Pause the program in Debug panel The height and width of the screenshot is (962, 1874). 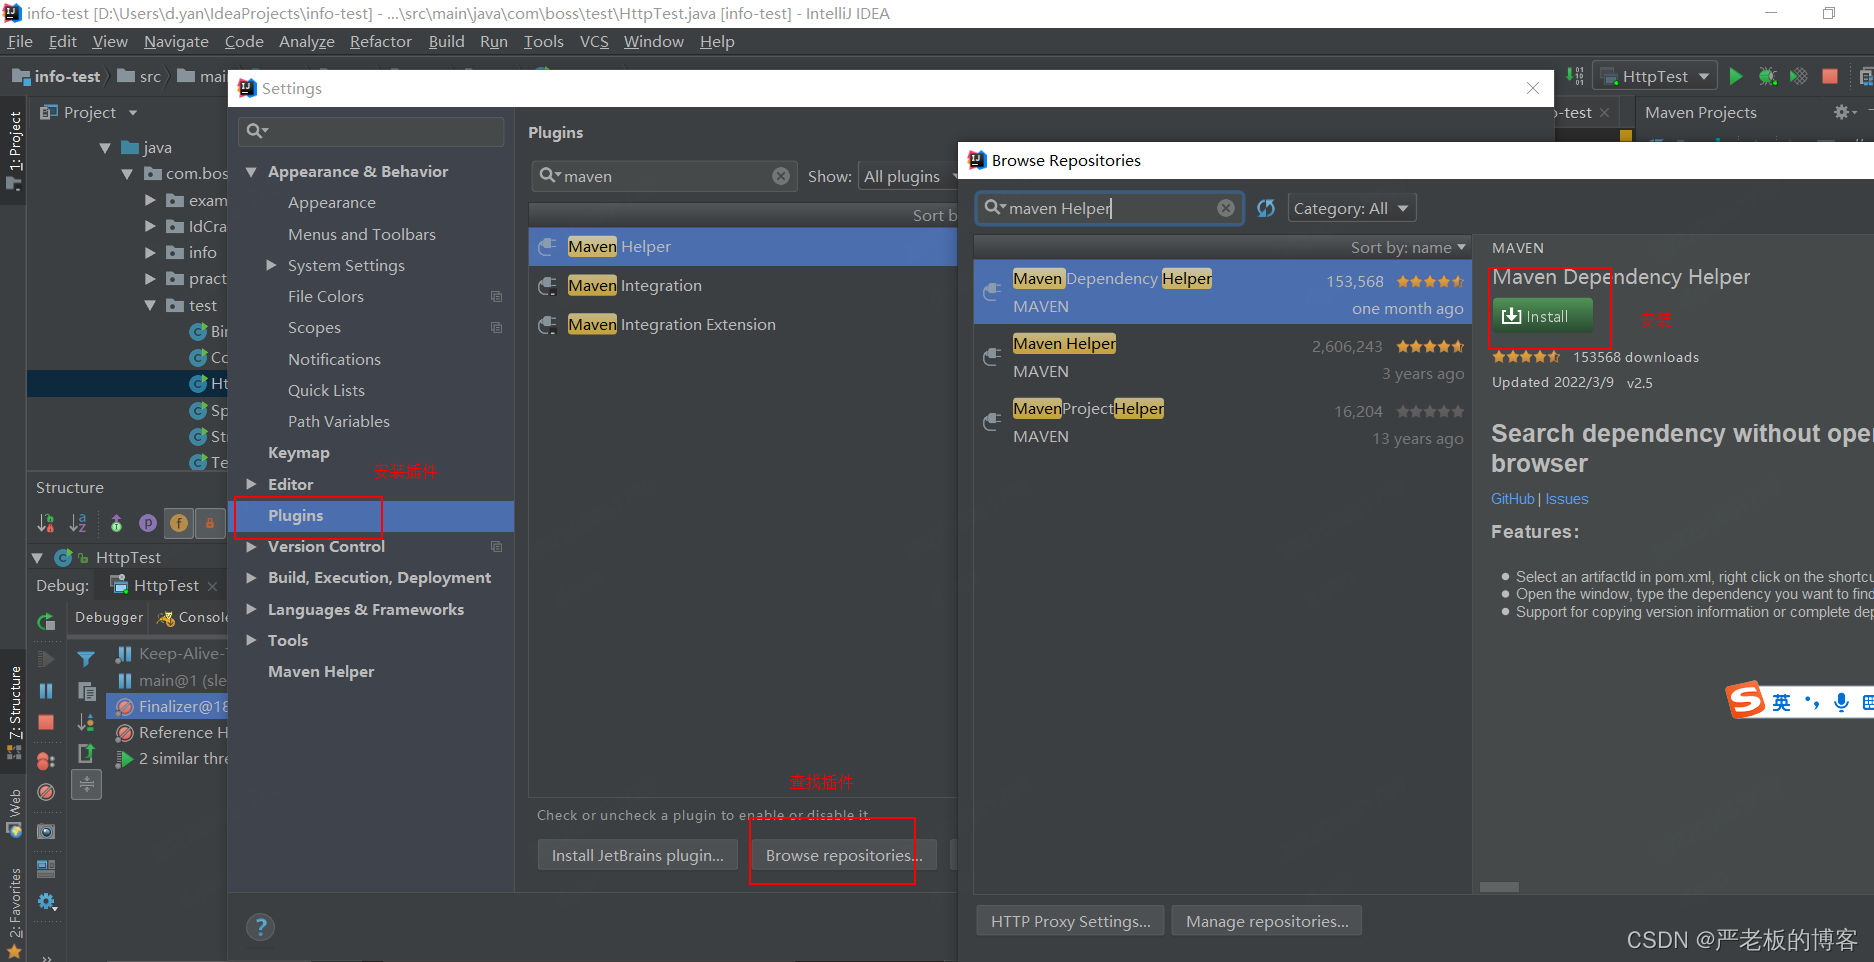click(46, 691)
